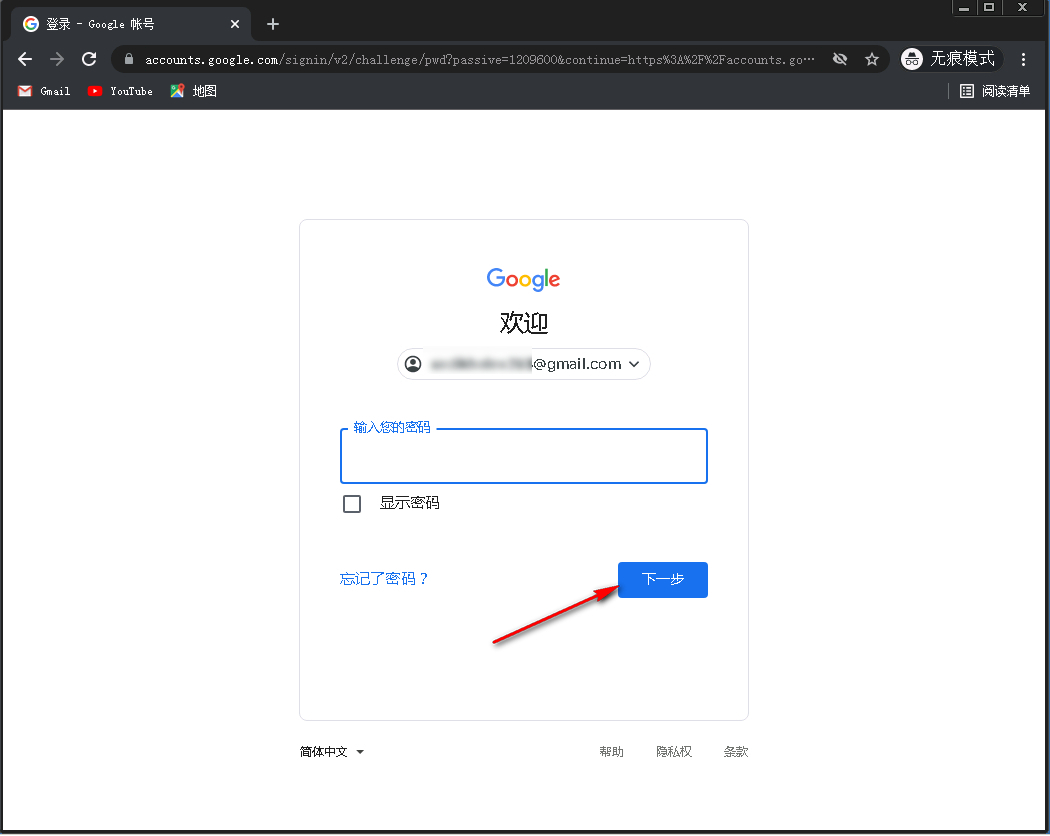Click the third-party cookies blocked eye icon
Image resolution: width=1050 pixels, height=836 pixels.
[840, 59]
